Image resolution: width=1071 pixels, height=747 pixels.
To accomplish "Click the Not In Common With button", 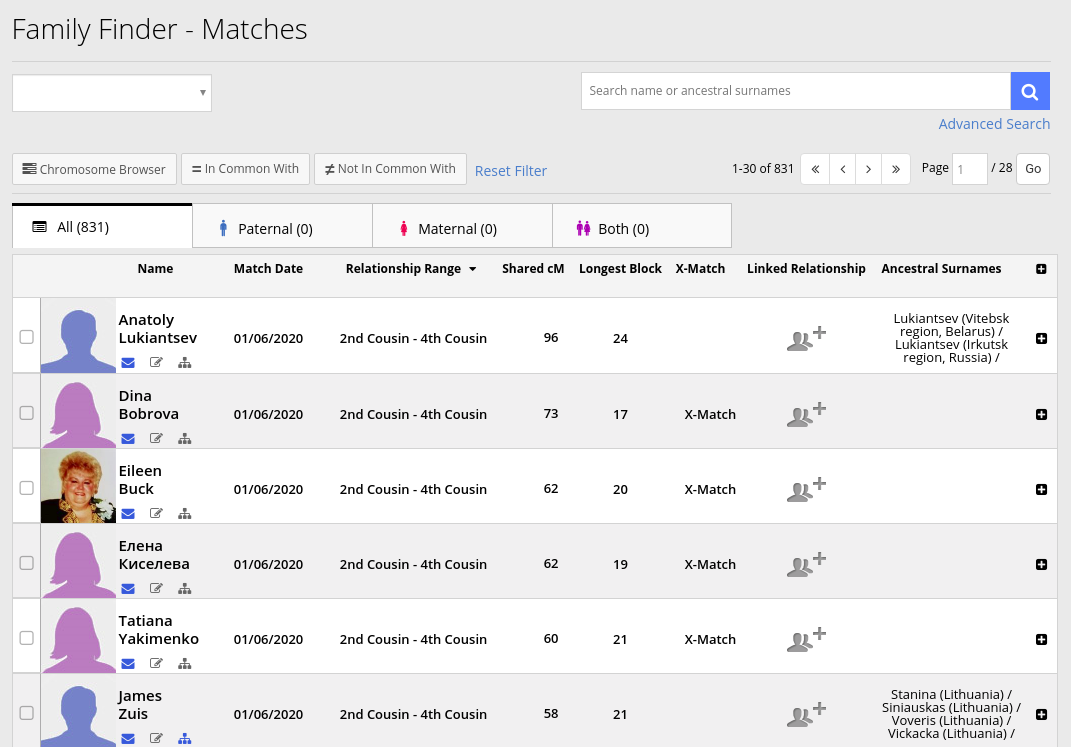I will 390,169.
